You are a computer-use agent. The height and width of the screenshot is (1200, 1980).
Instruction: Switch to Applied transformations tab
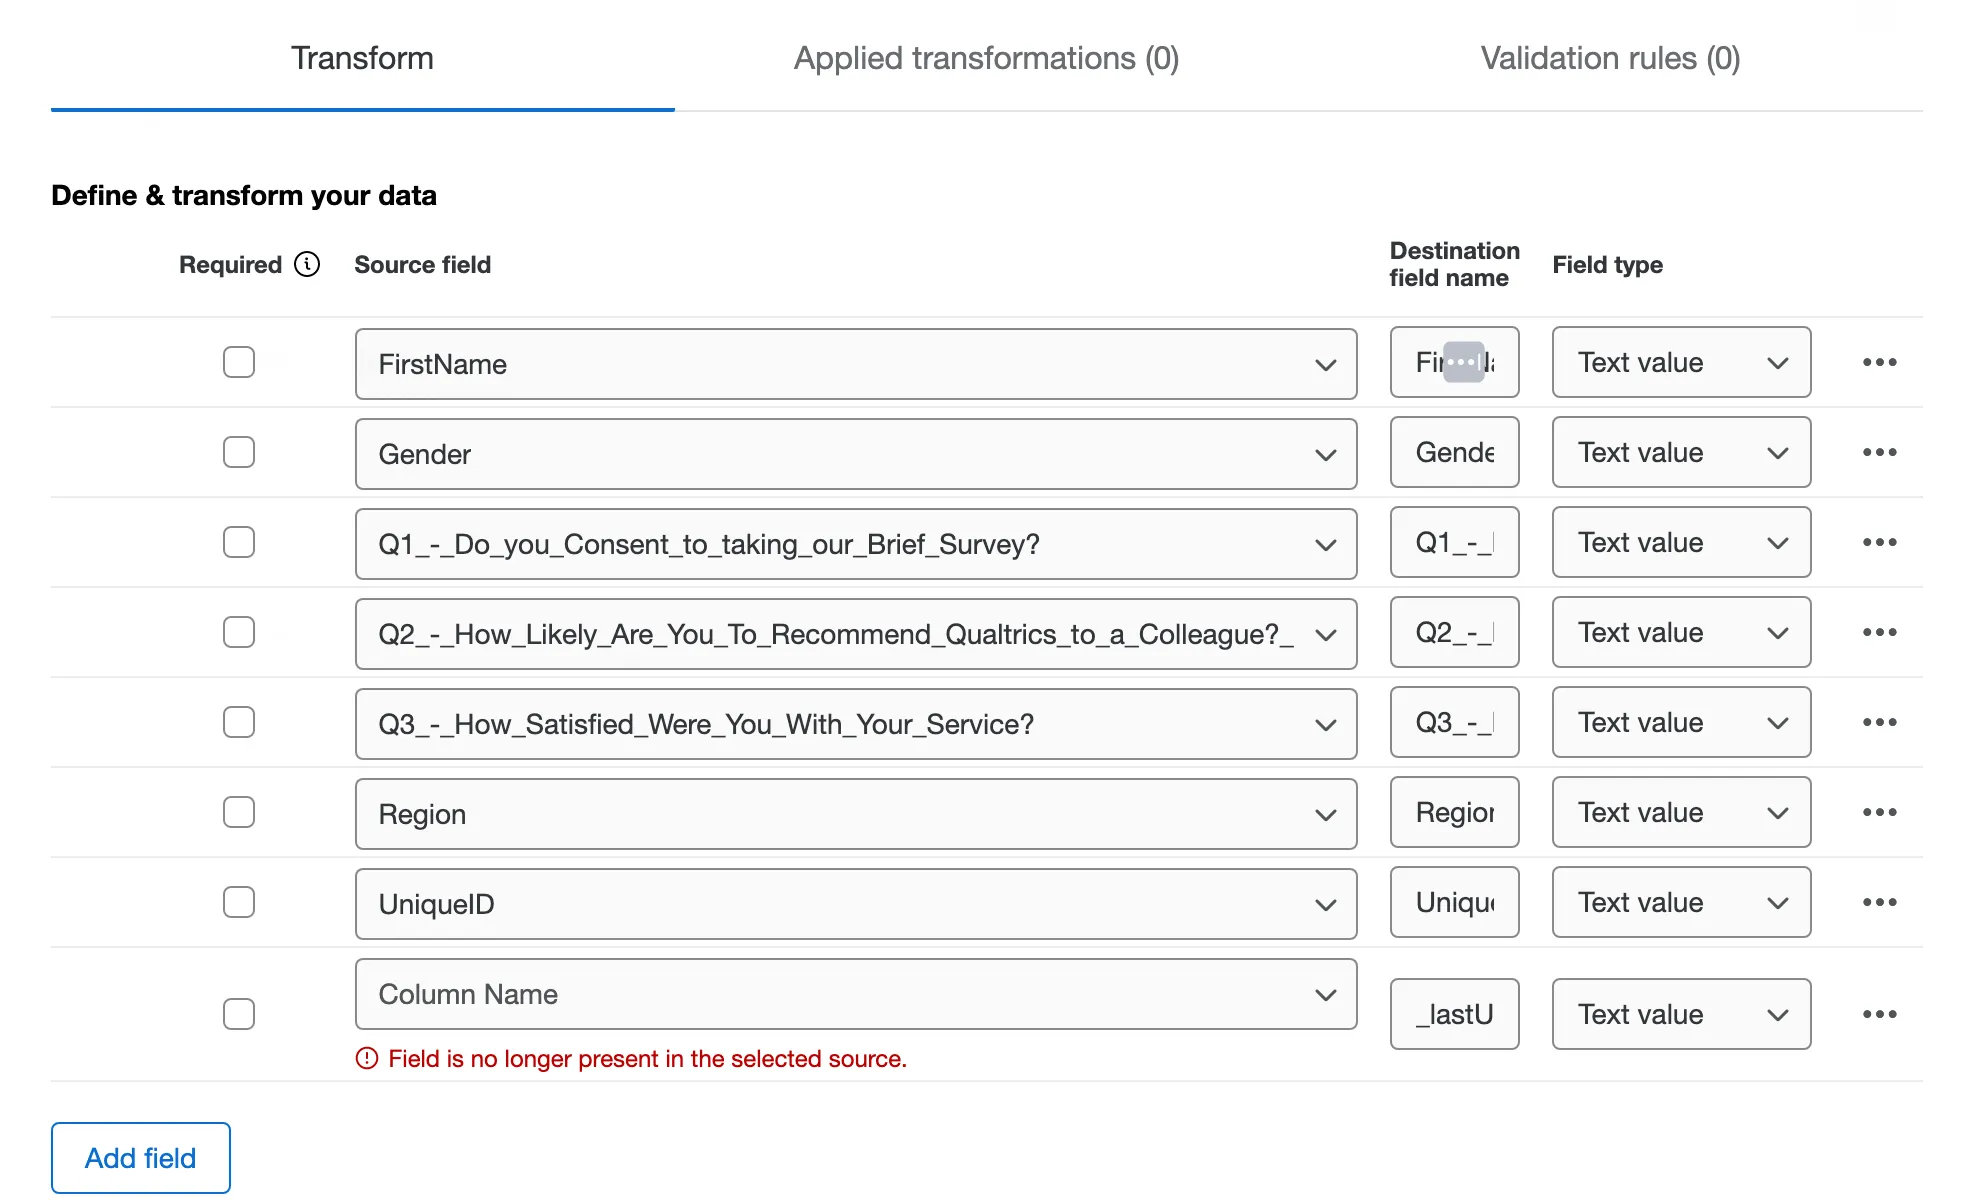coord(986,58)
